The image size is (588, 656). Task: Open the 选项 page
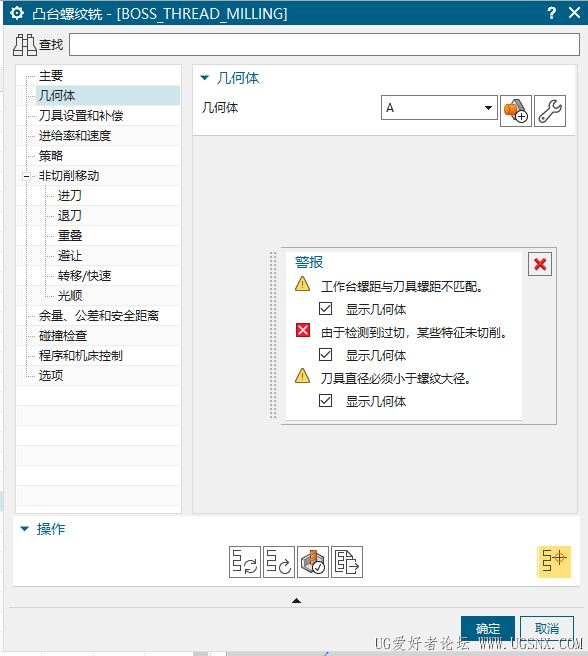pos(51,376)
